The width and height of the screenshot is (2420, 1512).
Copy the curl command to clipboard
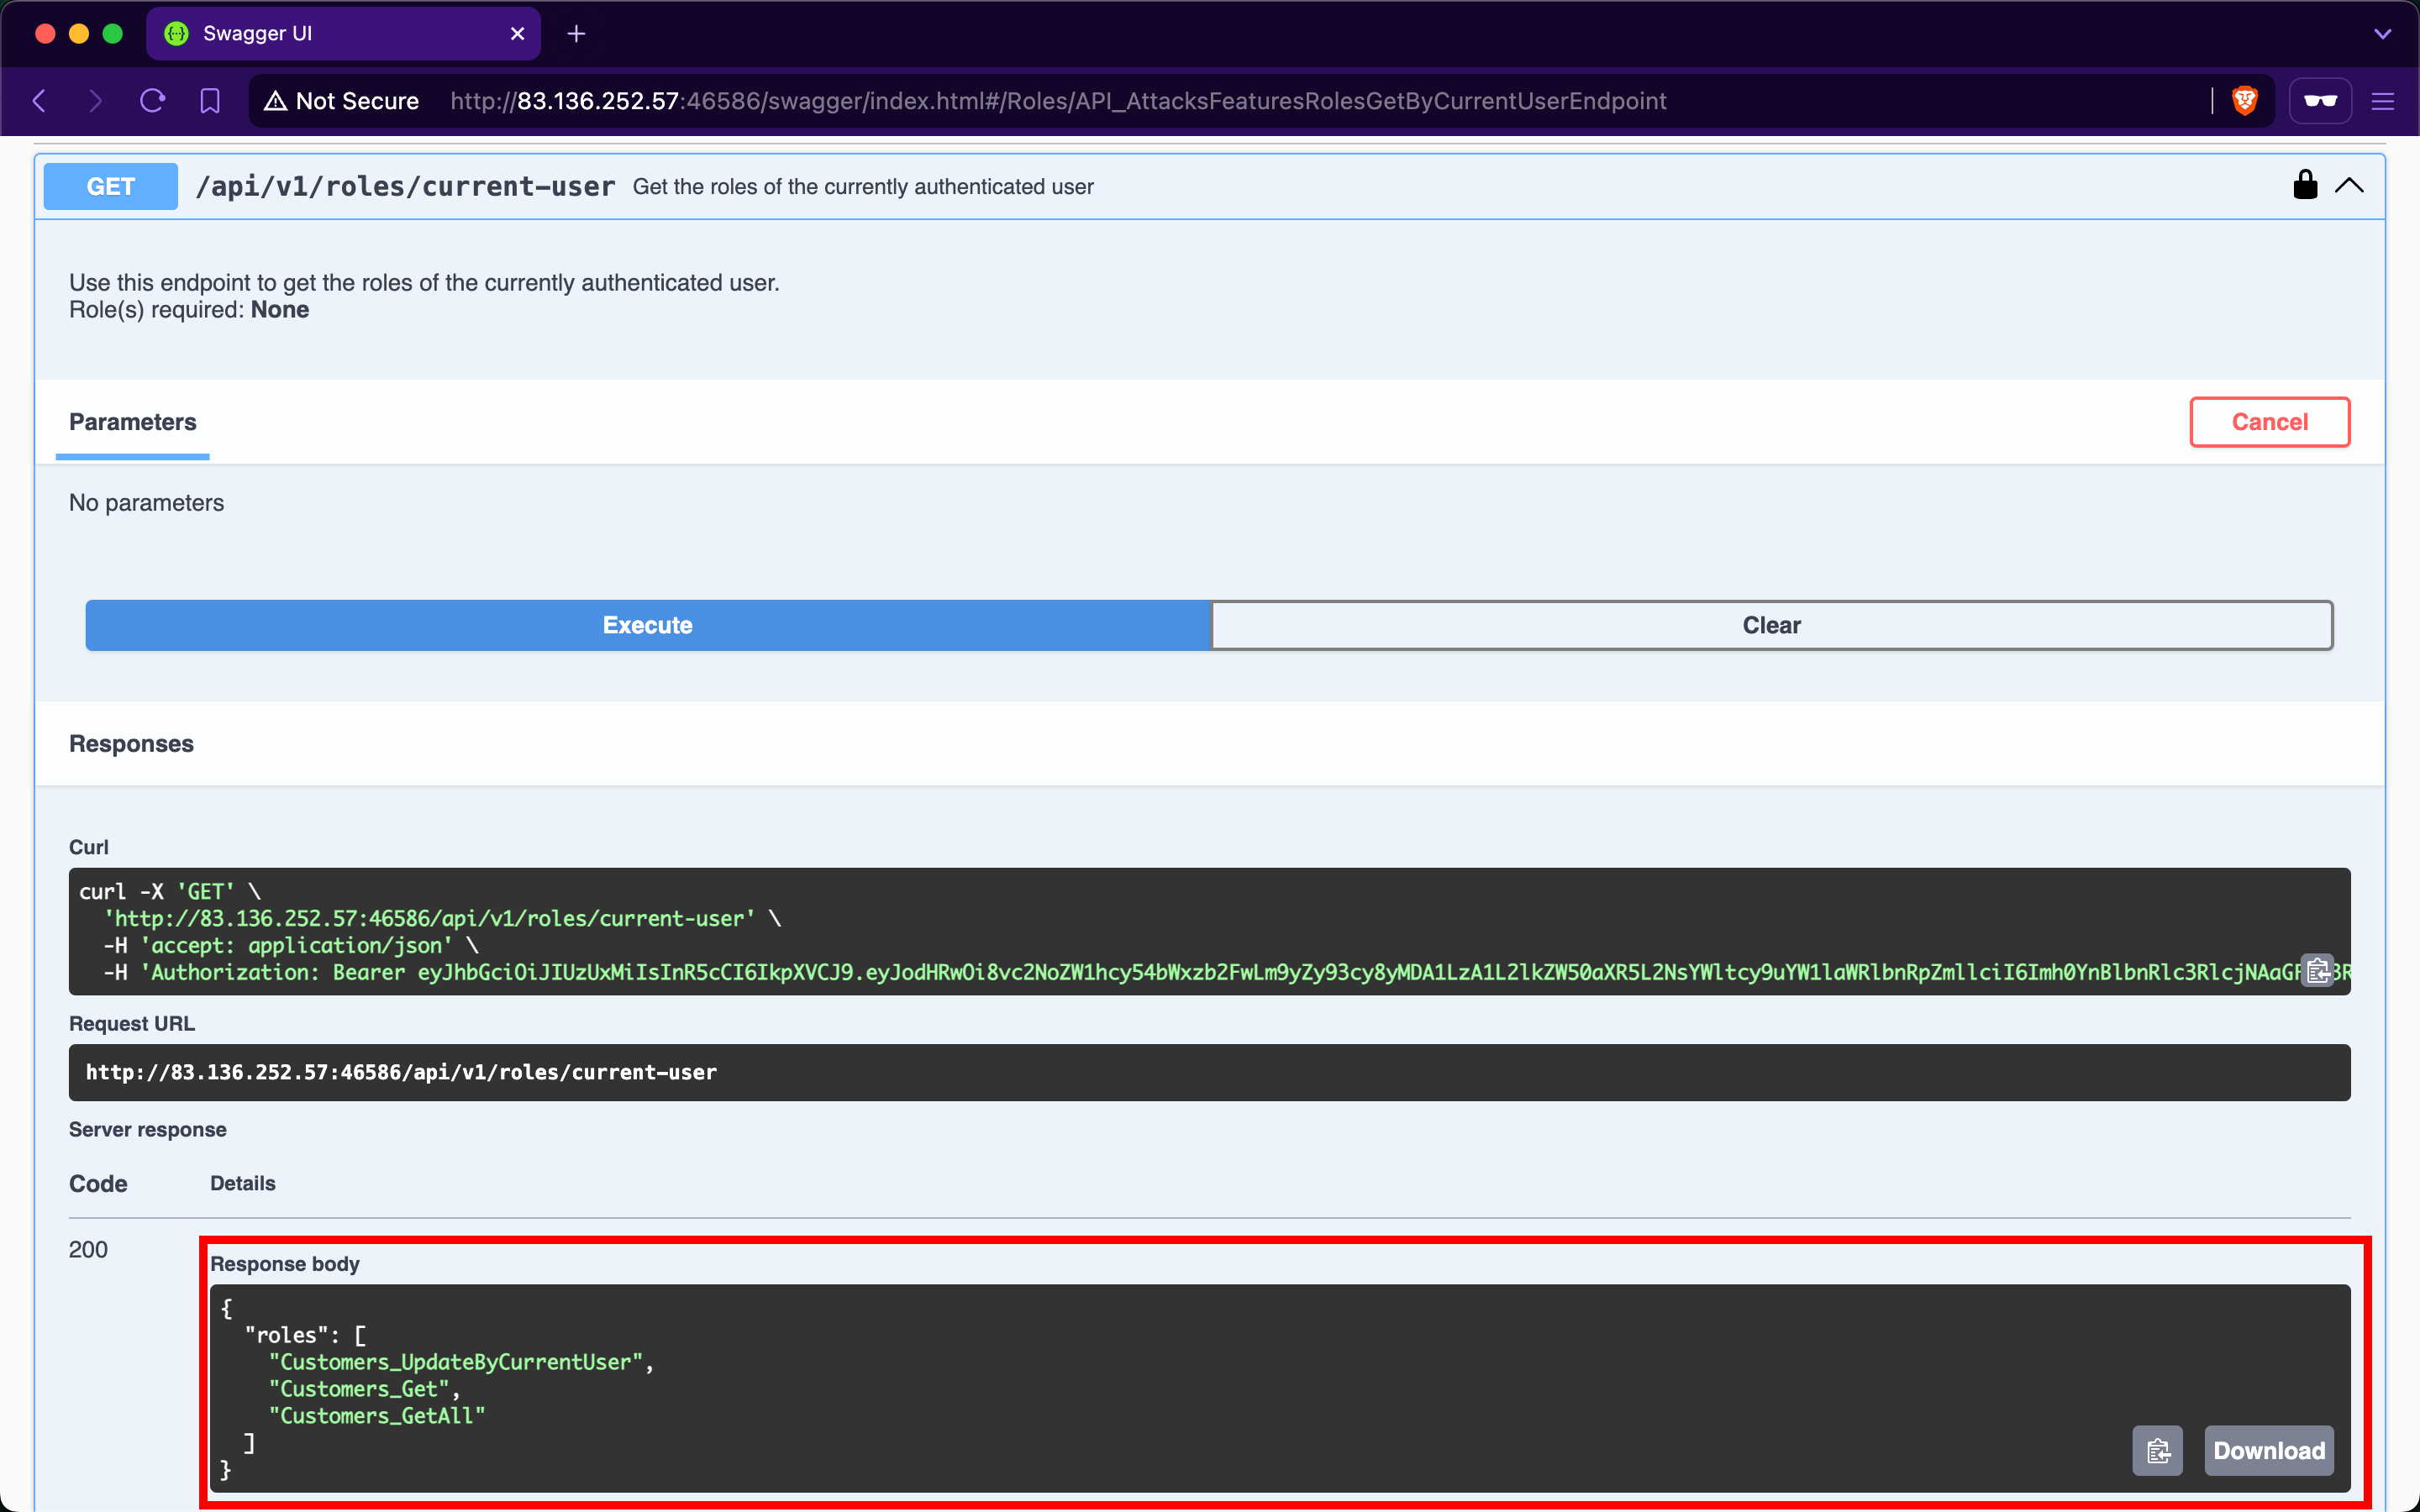click(2318, 971)
